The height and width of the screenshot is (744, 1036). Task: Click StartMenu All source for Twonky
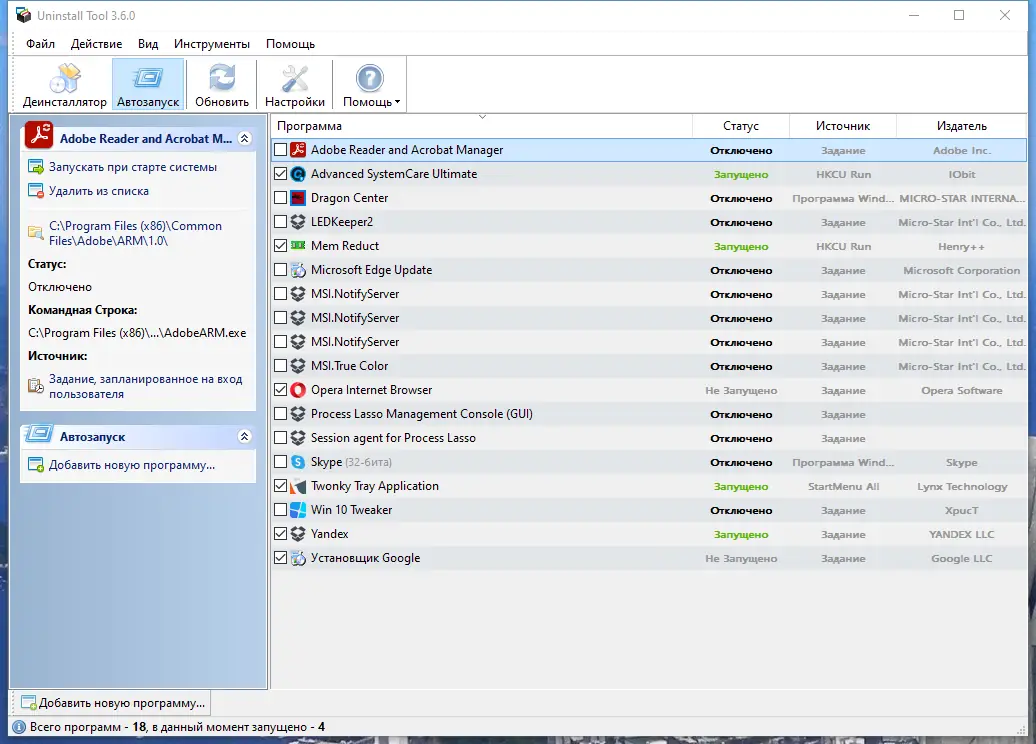[x=843, y=486]
